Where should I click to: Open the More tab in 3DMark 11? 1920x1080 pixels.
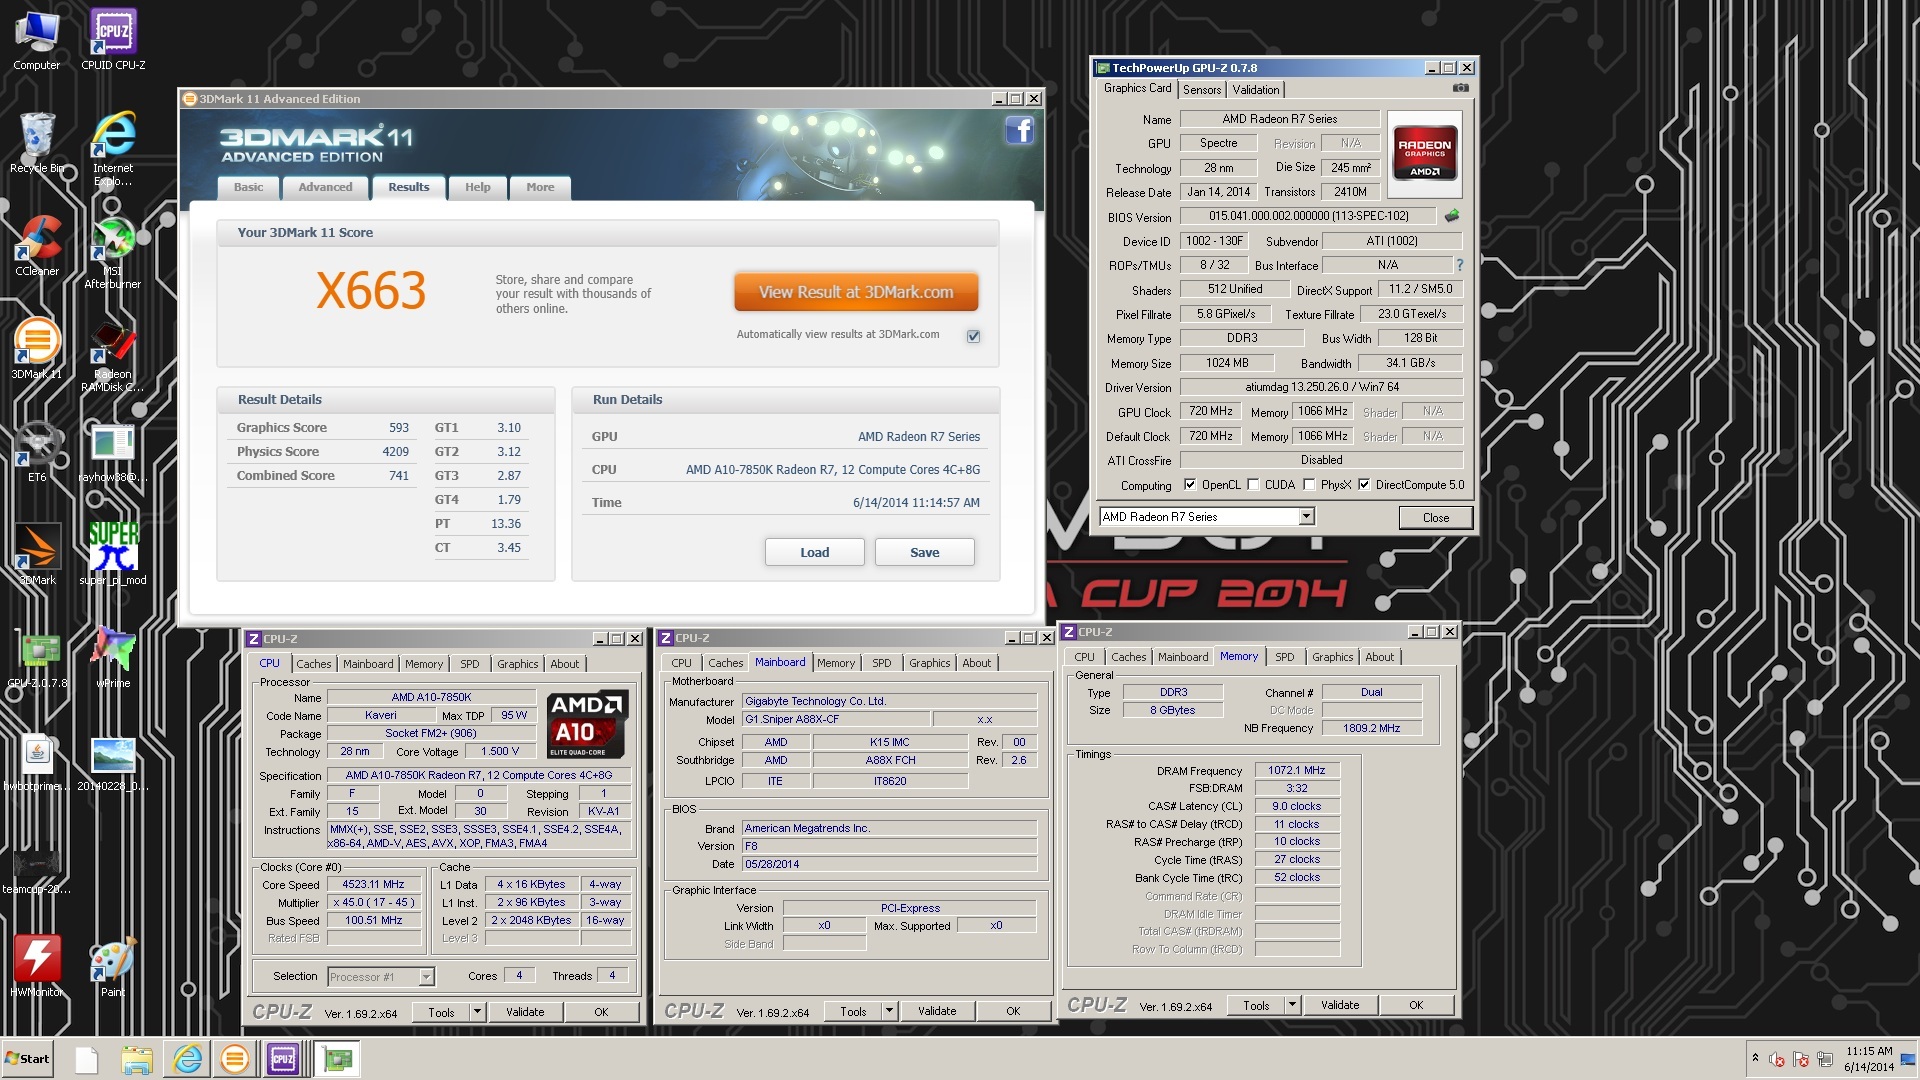tap(540, 187)
